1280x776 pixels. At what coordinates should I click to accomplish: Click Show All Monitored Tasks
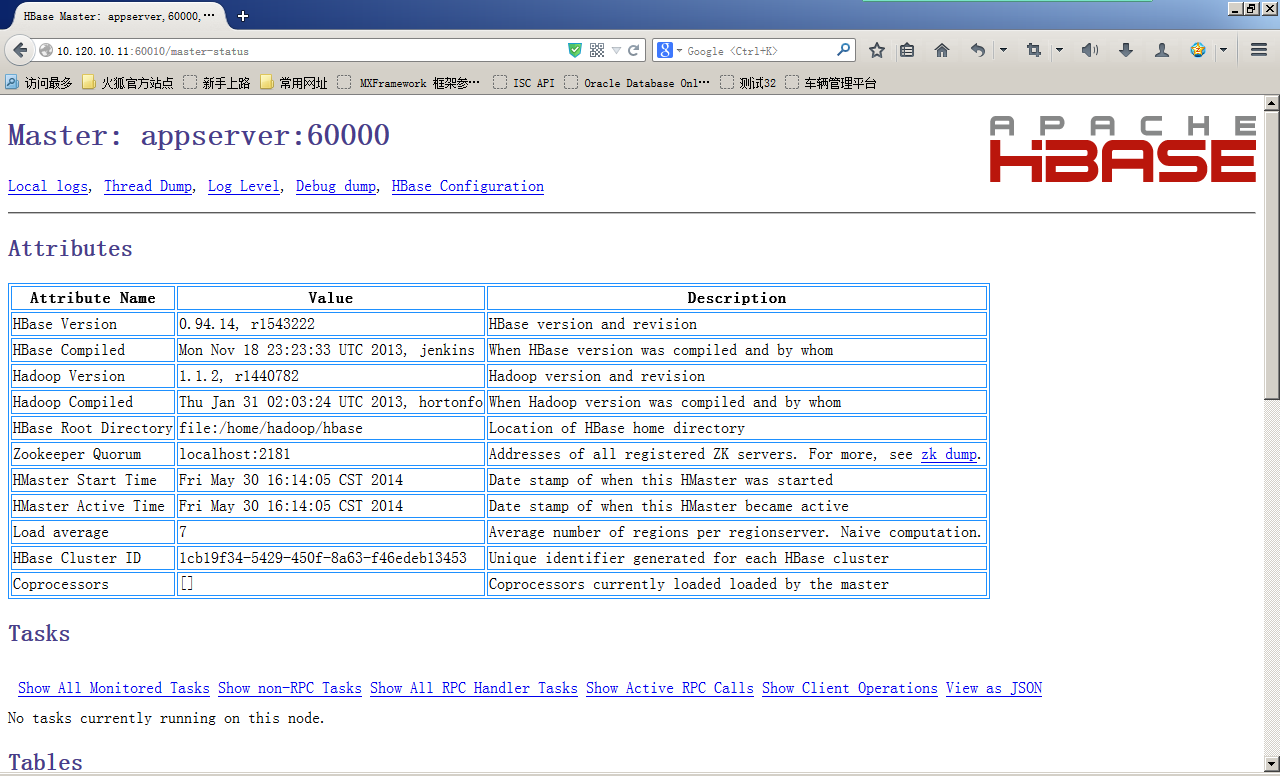pos(114,688)
